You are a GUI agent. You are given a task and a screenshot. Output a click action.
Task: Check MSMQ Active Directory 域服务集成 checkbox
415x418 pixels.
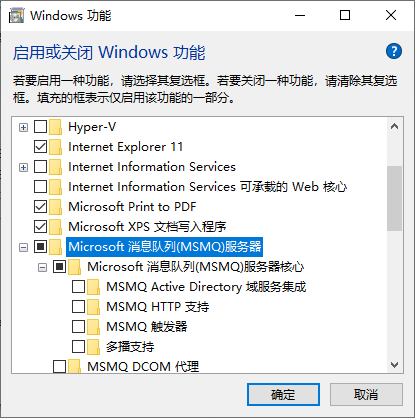[x=78, y=287]
